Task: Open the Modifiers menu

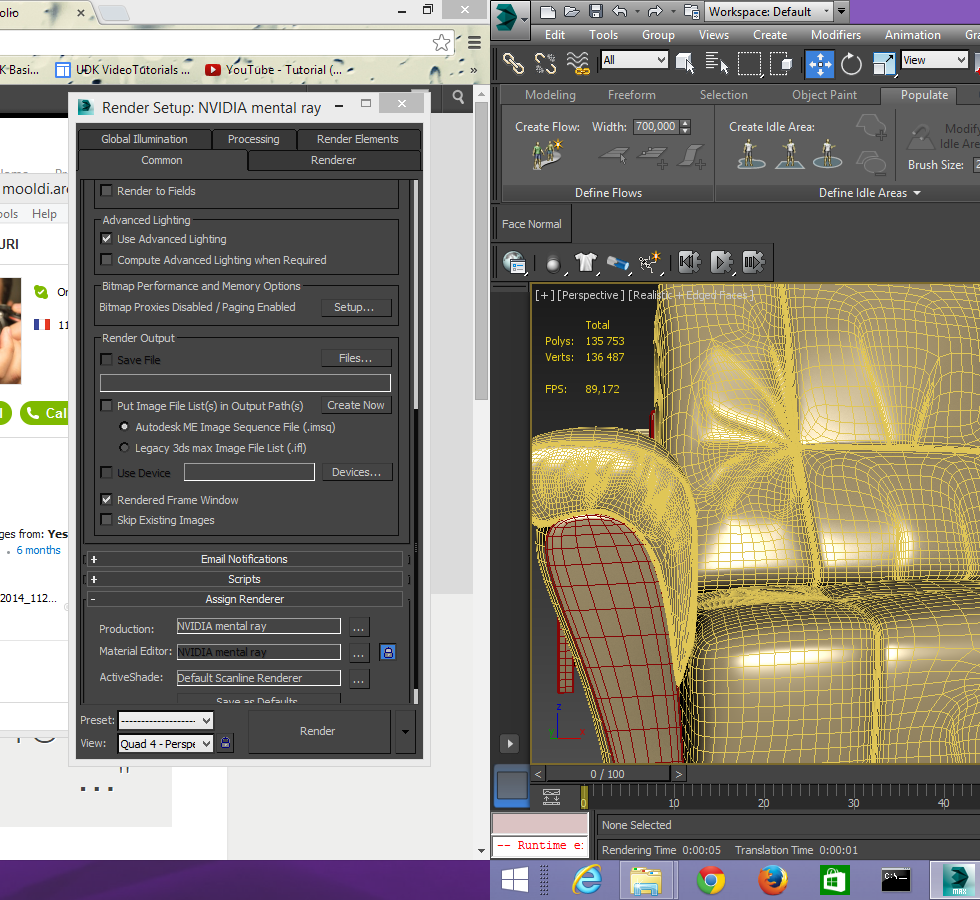Action: (x=836, y=35)
